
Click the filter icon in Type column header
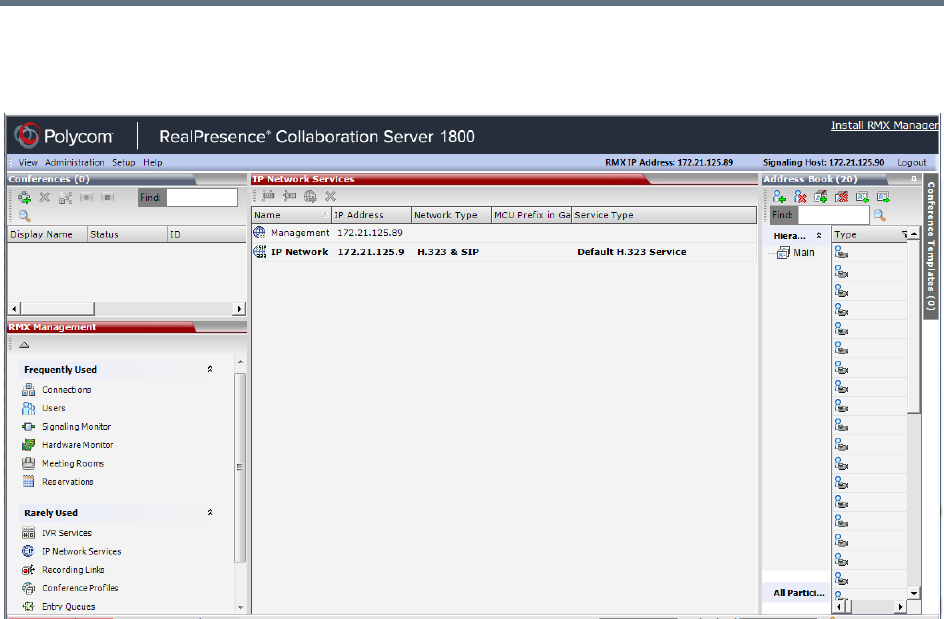[904, 234]
